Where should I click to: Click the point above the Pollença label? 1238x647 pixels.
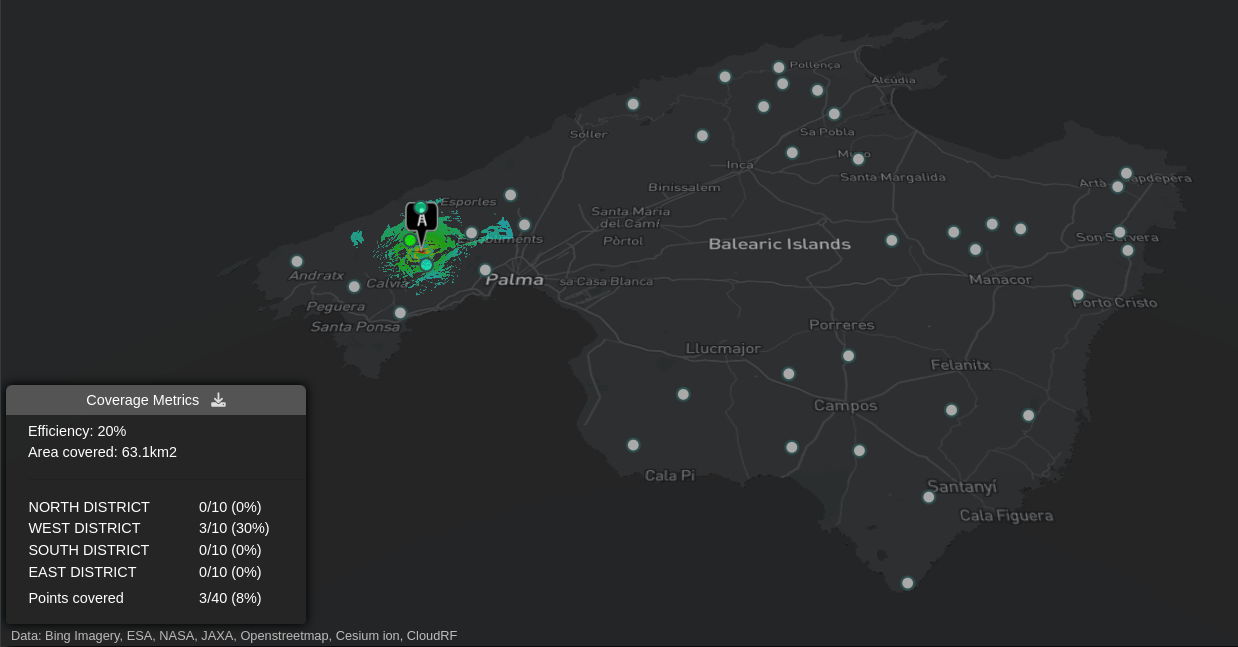click(779, 68)
